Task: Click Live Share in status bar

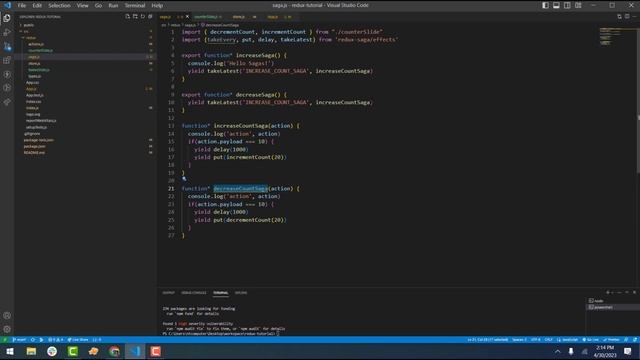Action: click(x=78, y=340)
